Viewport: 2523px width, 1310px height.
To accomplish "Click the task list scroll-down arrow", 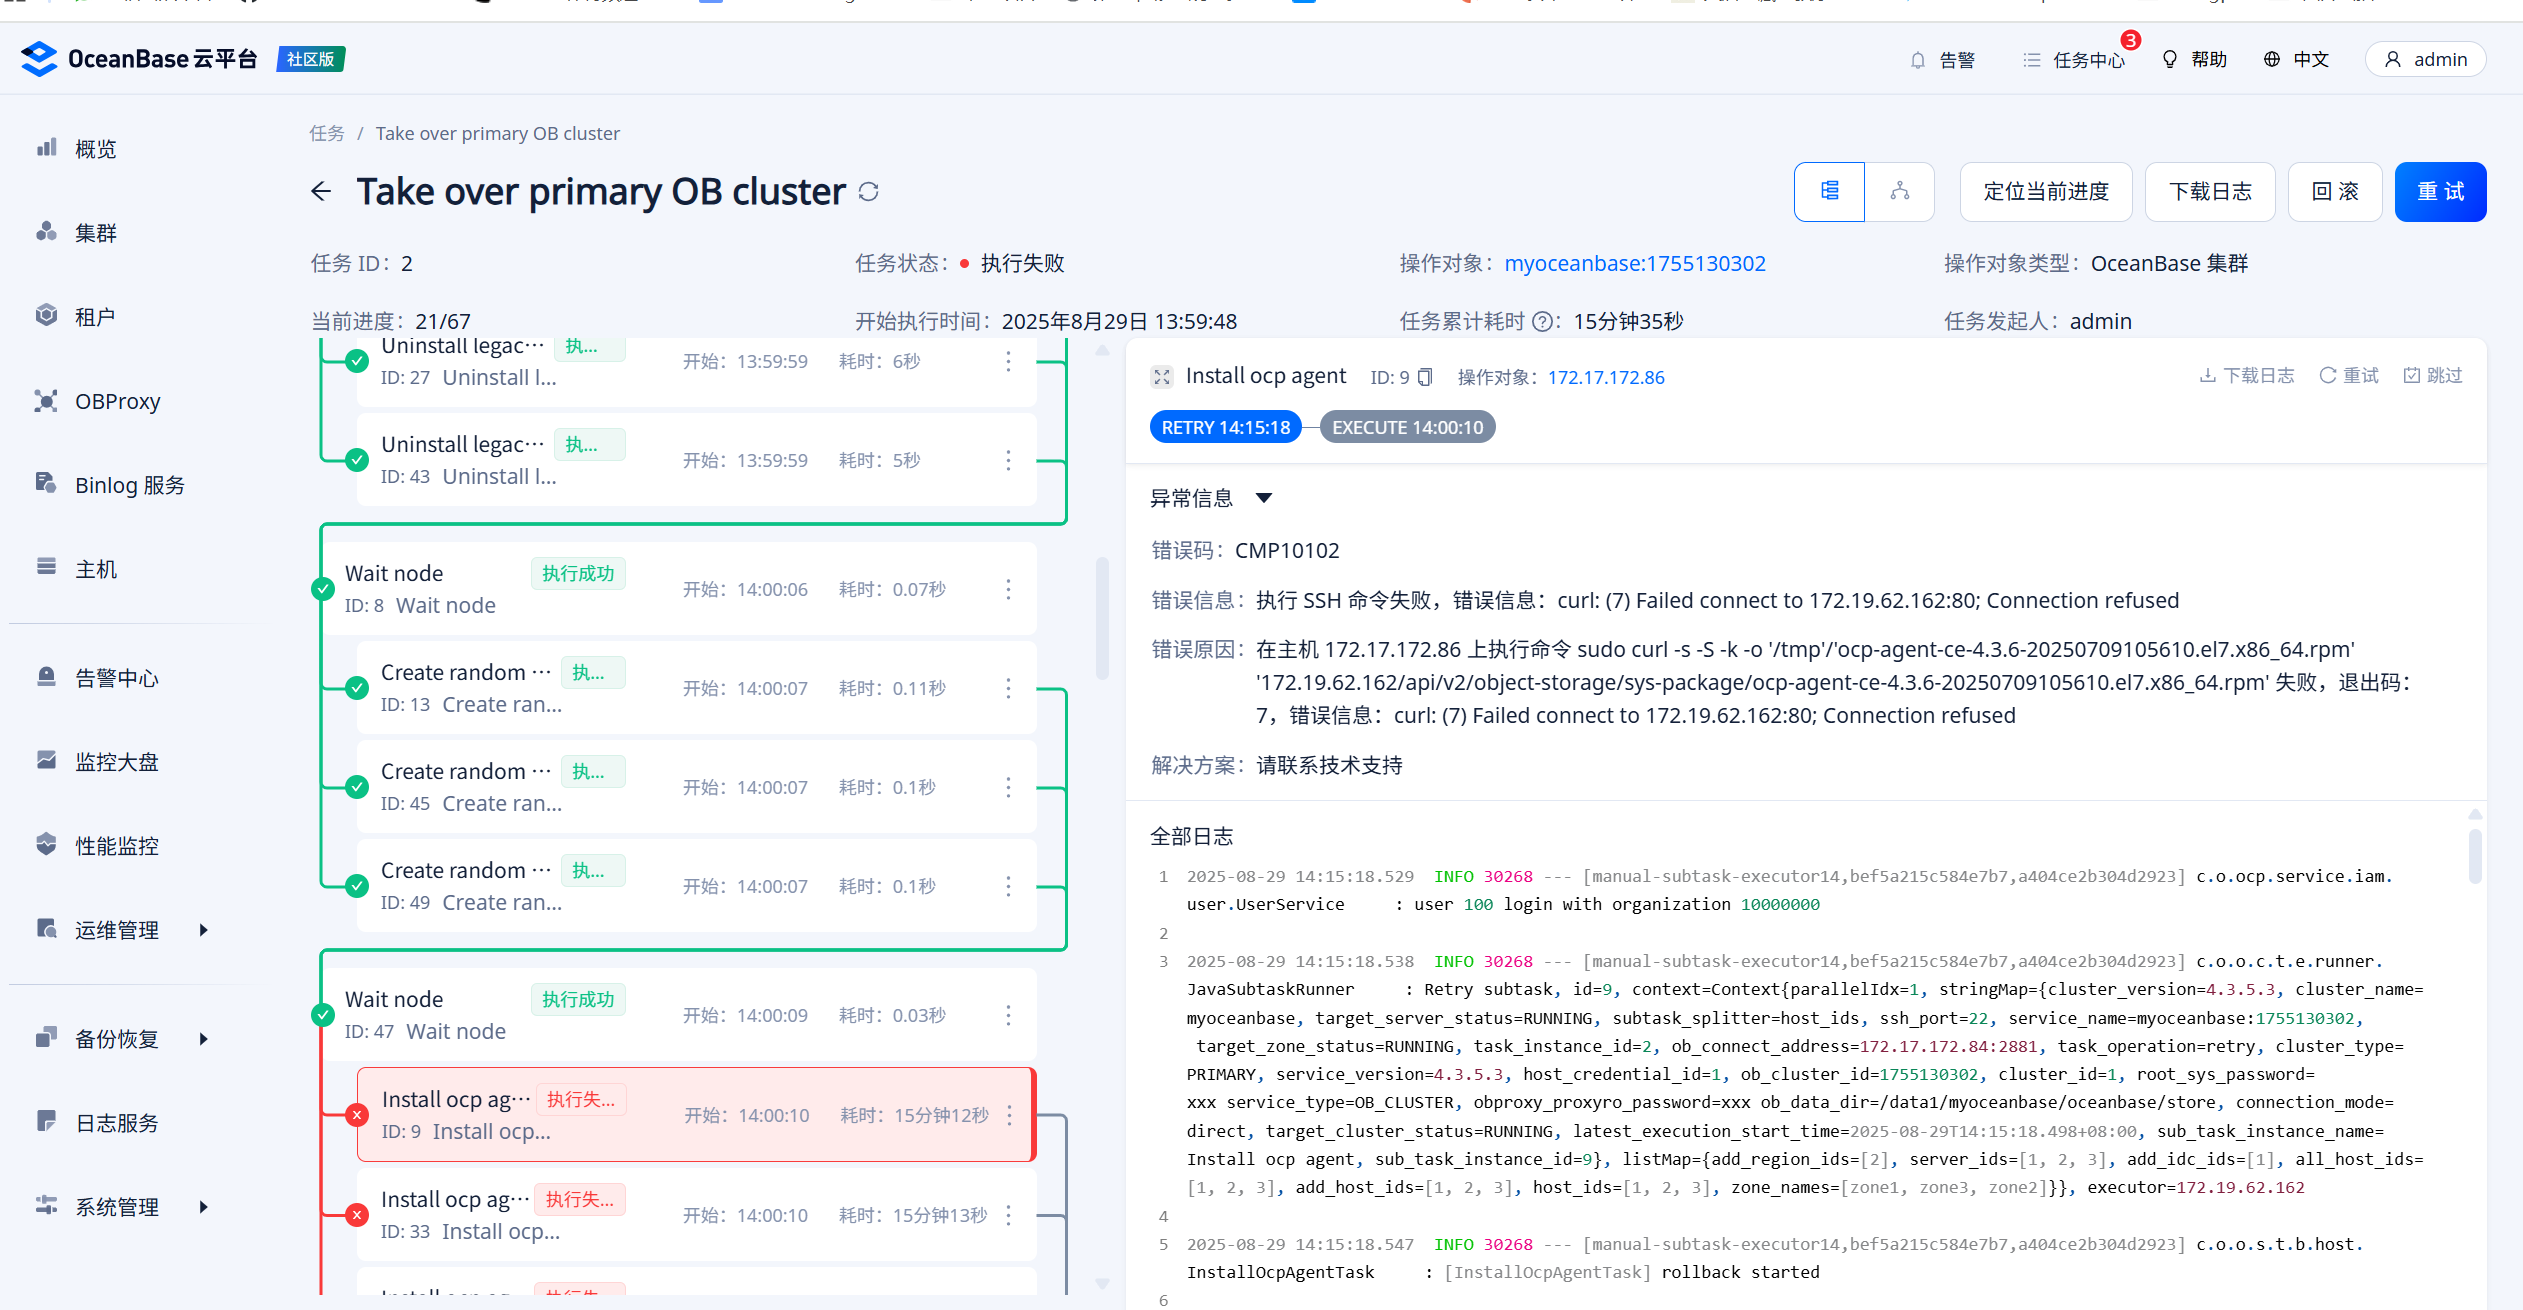I will (x=1103, y=1283).
